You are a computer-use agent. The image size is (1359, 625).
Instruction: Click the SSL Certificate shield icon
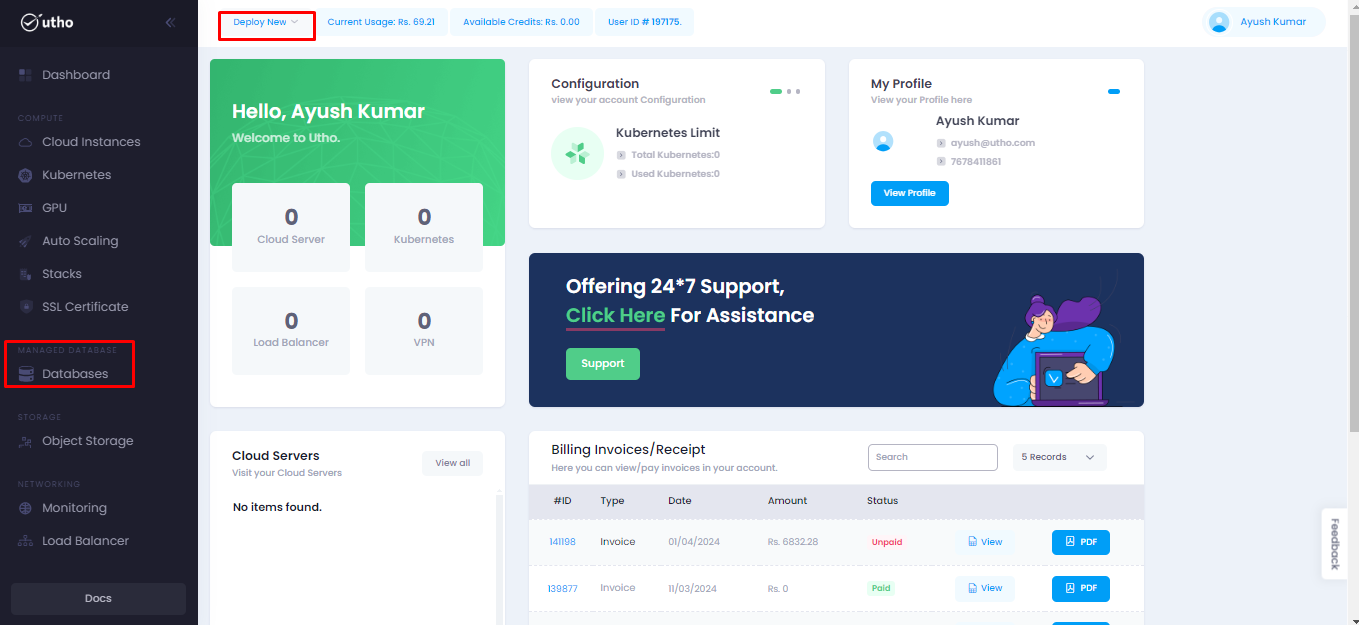pyautogui.click(x=25, y=307)
